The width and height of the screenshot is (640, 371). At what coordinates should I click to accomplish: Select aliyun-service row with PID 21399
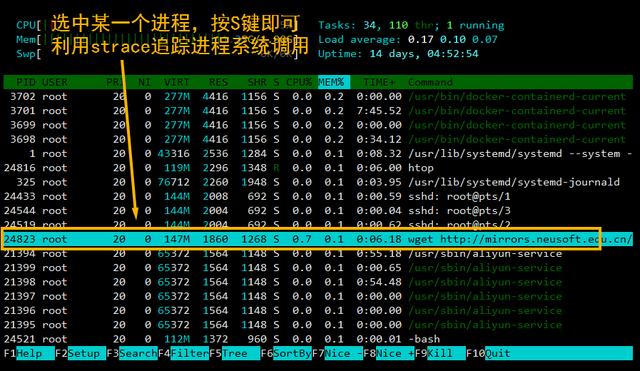tap(318, 268)
